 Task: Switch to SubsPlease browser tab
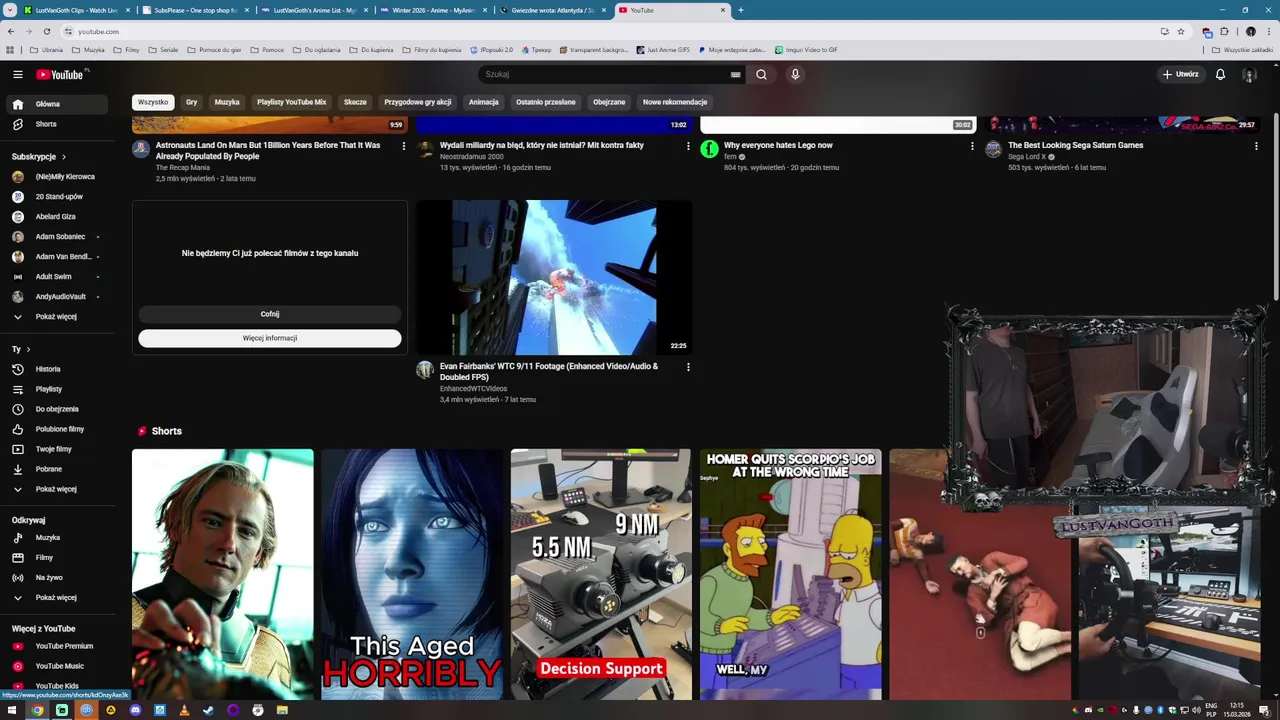click(195, 10)
